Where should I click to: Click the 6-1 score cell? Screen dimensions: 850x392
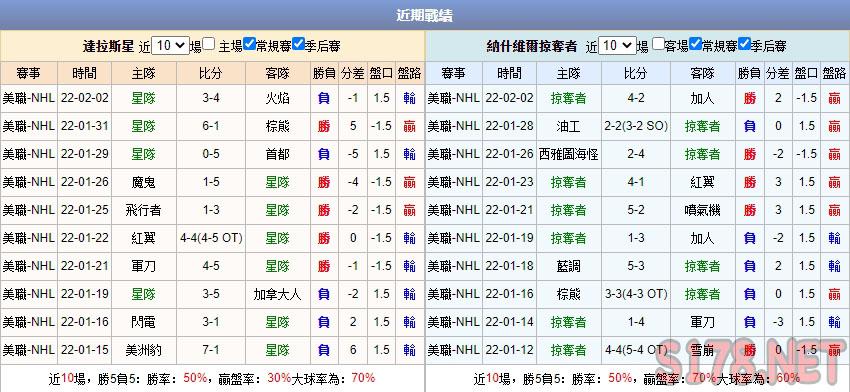pyautogui.click(x=211, y=126)
